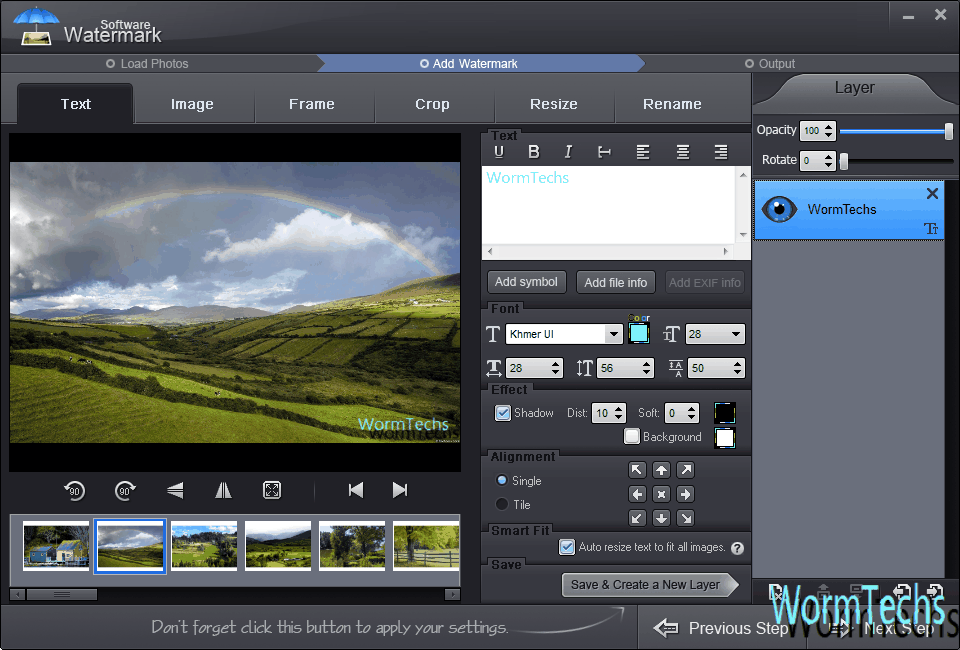
Task: Toggle strikethrough text formatting
Action: tap(604, 152)
